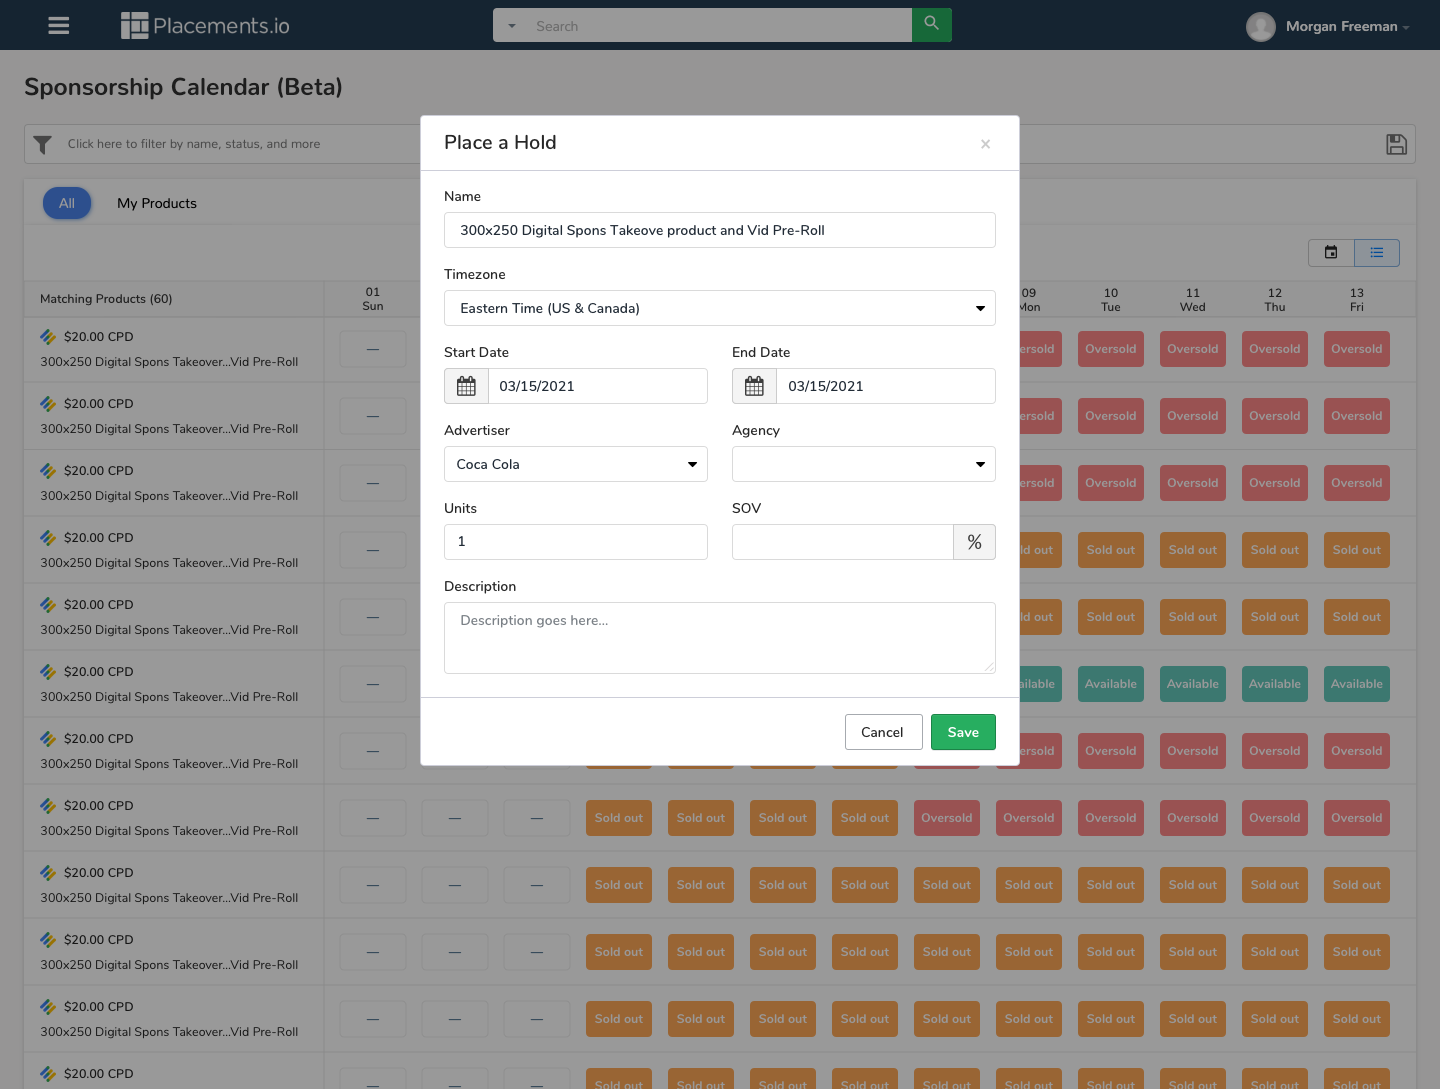This screenshot has width=1440, height=1089.
Task: Click the Placements.io logo
Action: pos(205,26)
